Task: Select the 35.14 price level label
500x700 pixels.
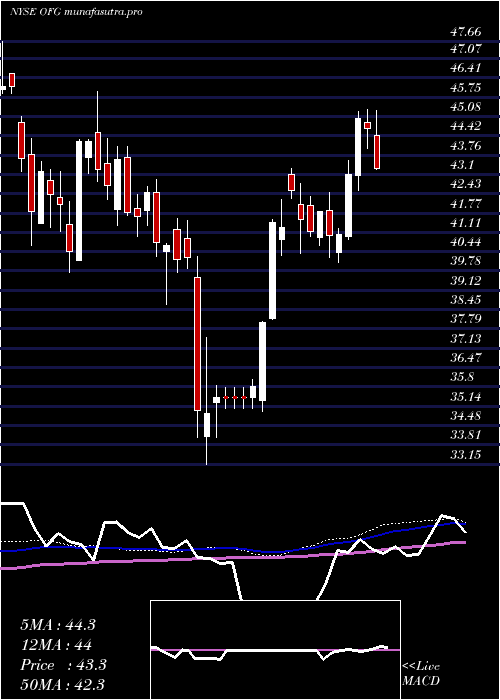Action: pos(466,397)
